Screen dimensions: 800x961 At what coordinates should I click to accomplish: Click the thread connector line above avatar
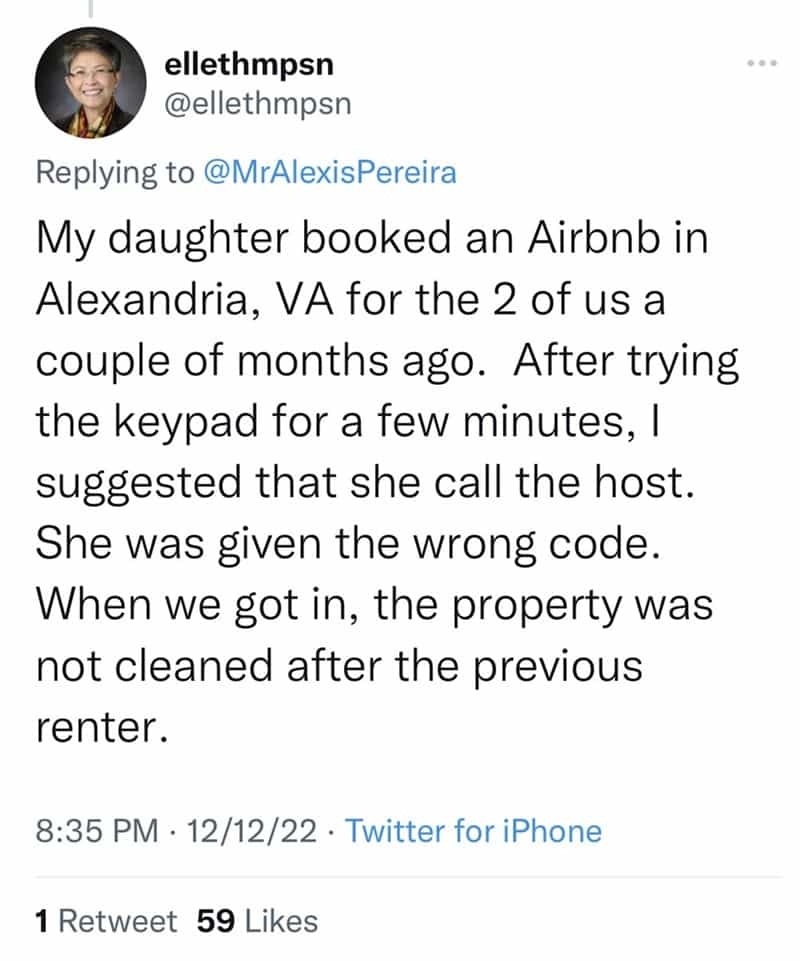point(90,10)
